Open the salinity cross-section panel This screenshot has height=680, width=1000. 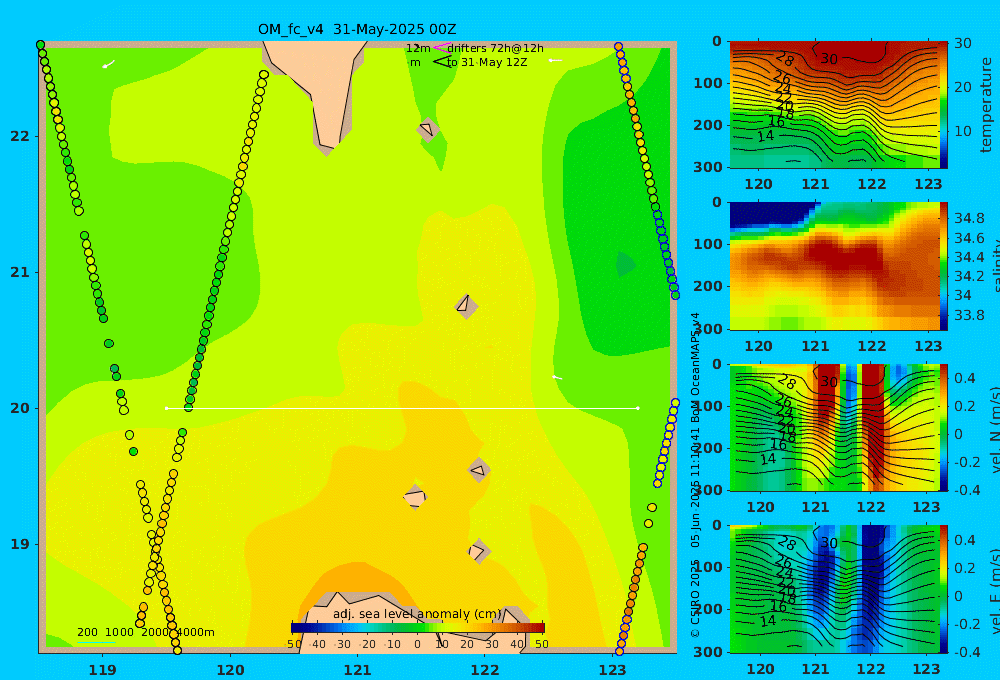(835, 267)
